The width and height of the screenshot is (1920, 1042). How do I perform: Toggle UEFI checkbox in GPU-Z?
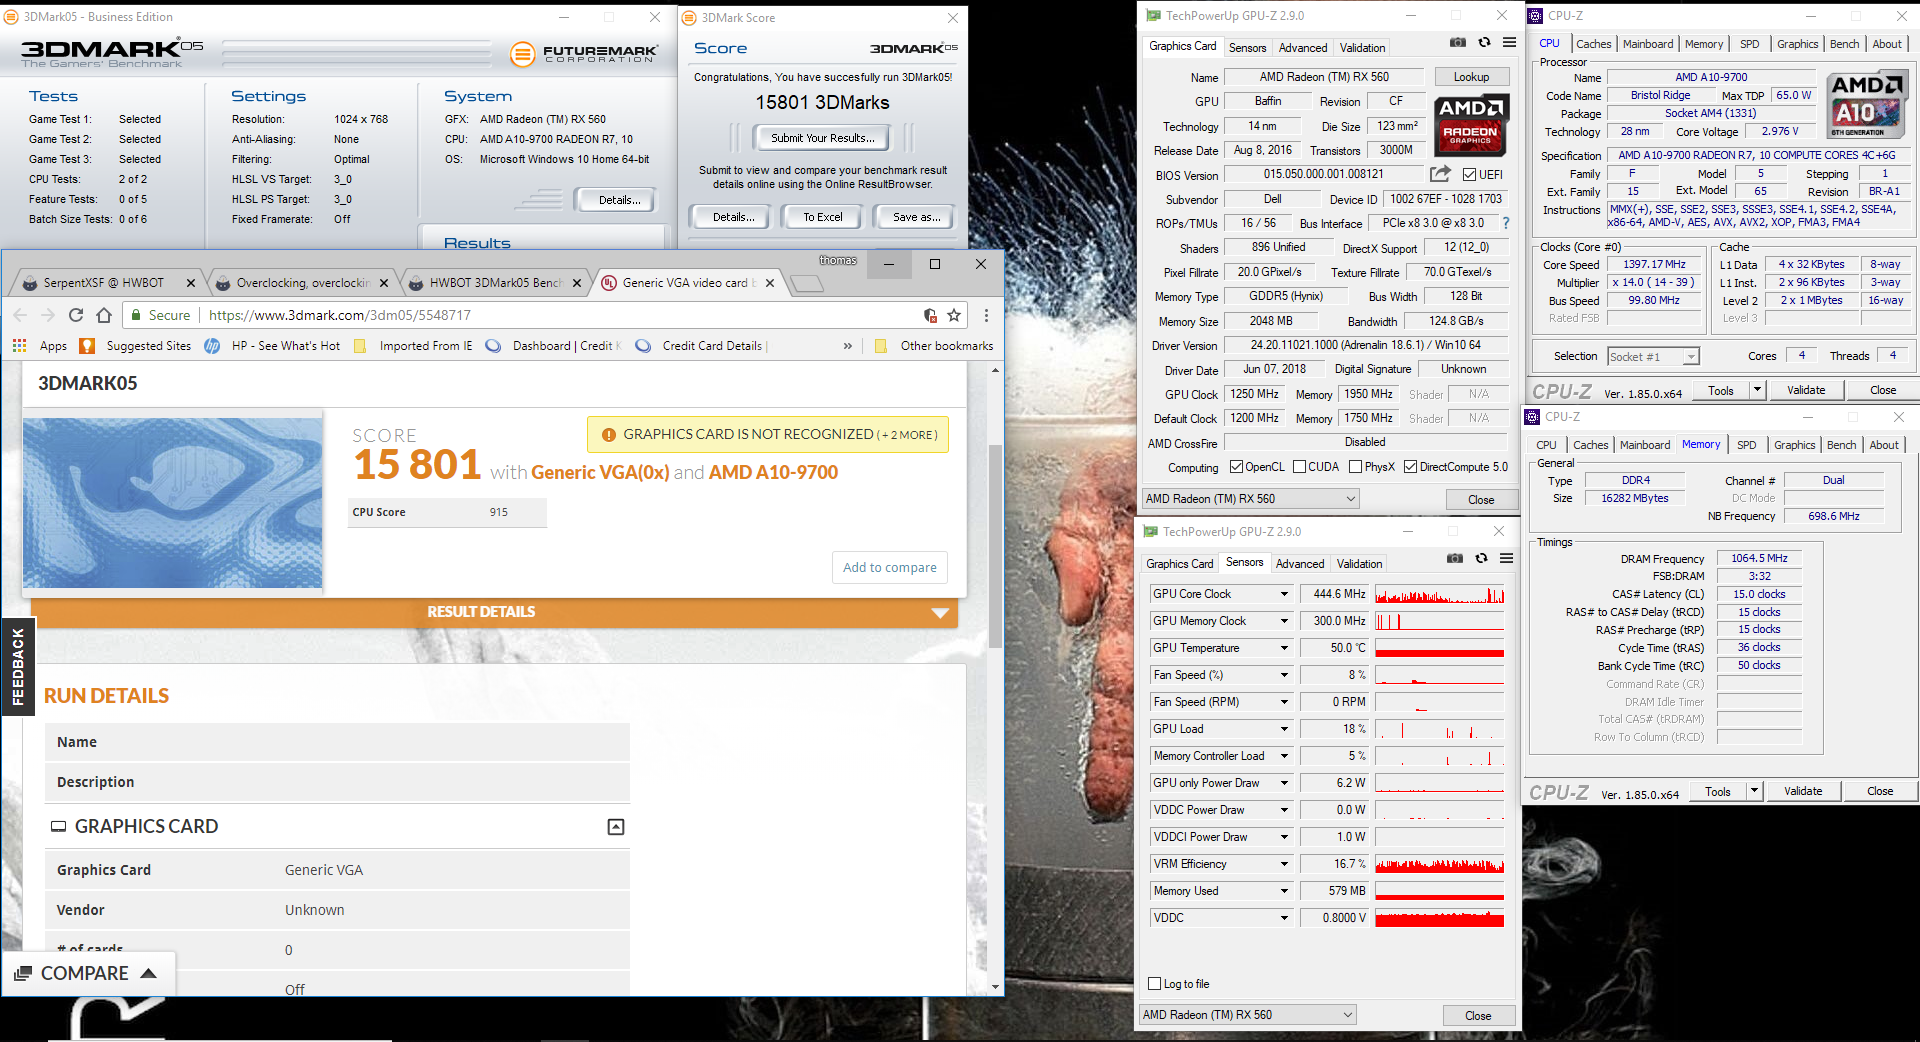point(1470,174)
